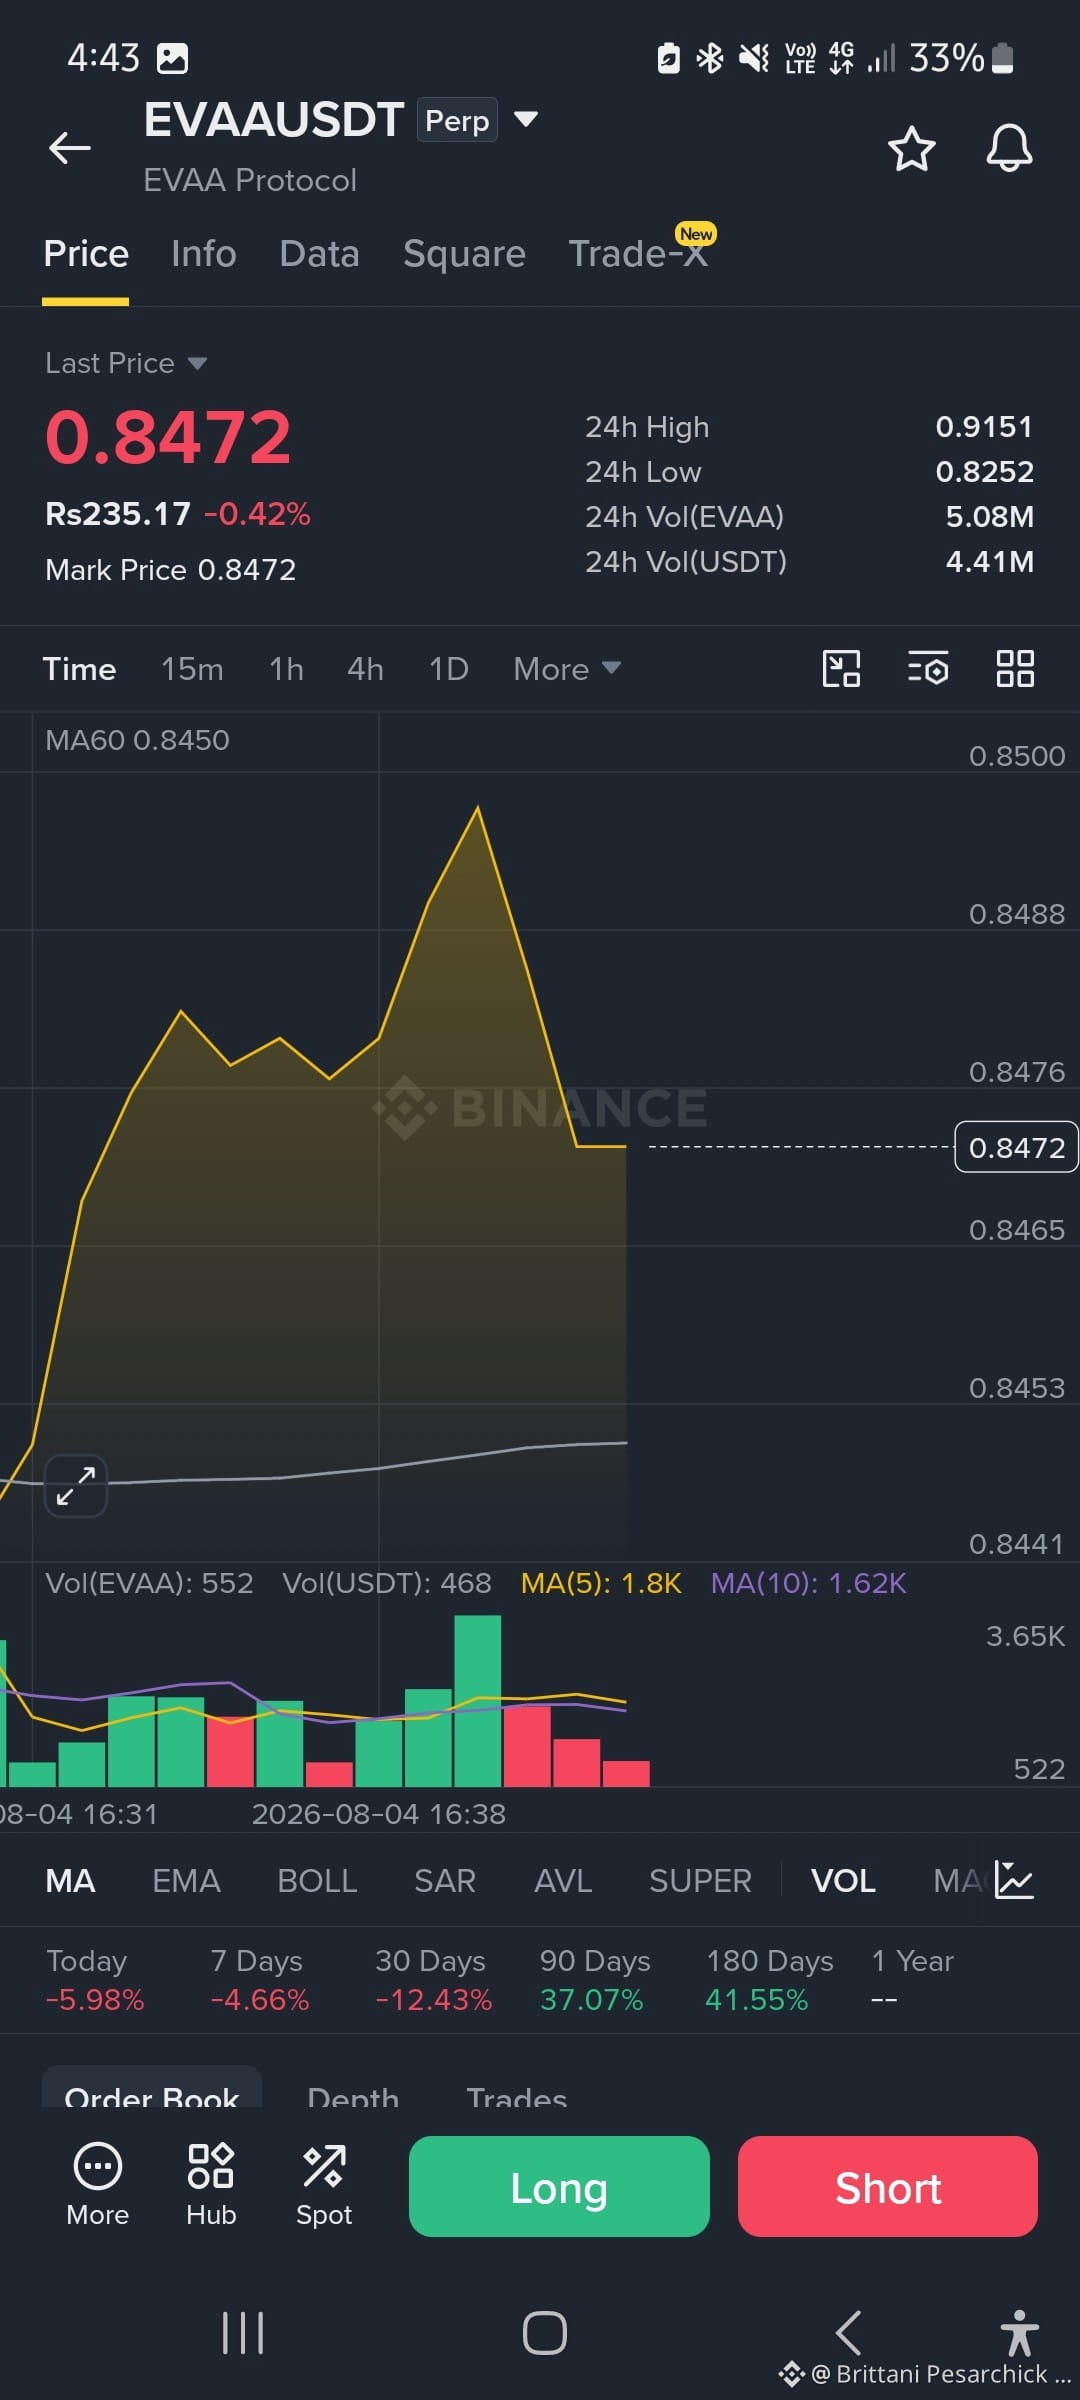Tap the Mark Price 0.8472 text
This screenshot has width=1080, height=2400.
point(171,570)
